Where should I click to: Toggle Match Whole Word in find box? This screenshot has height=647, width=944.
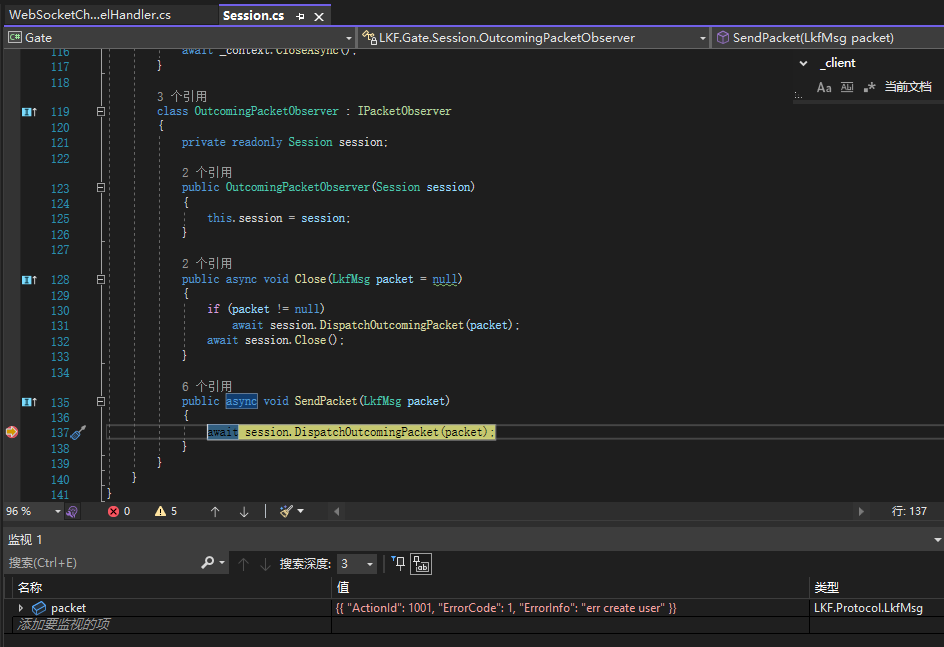click(x=847, y=87)
